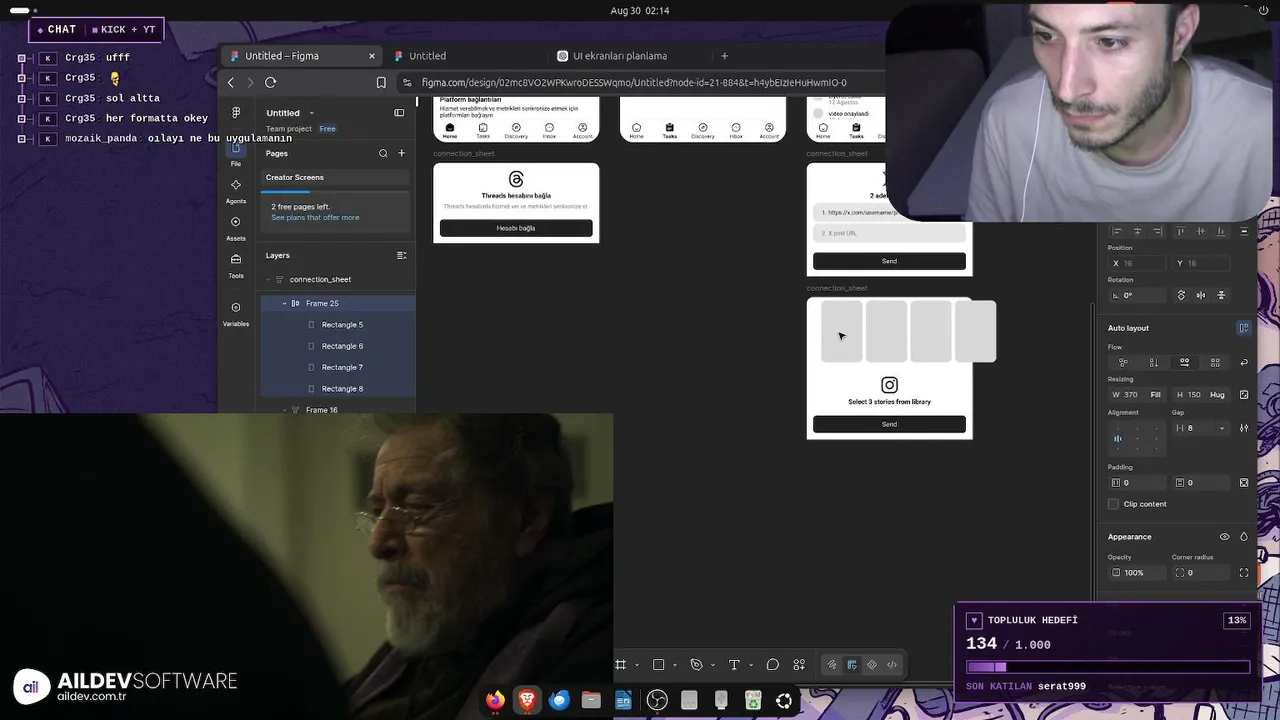Open the Frame tool options dropdown
This screenshot has height=720, width=1280.
[x=636, y=665]
